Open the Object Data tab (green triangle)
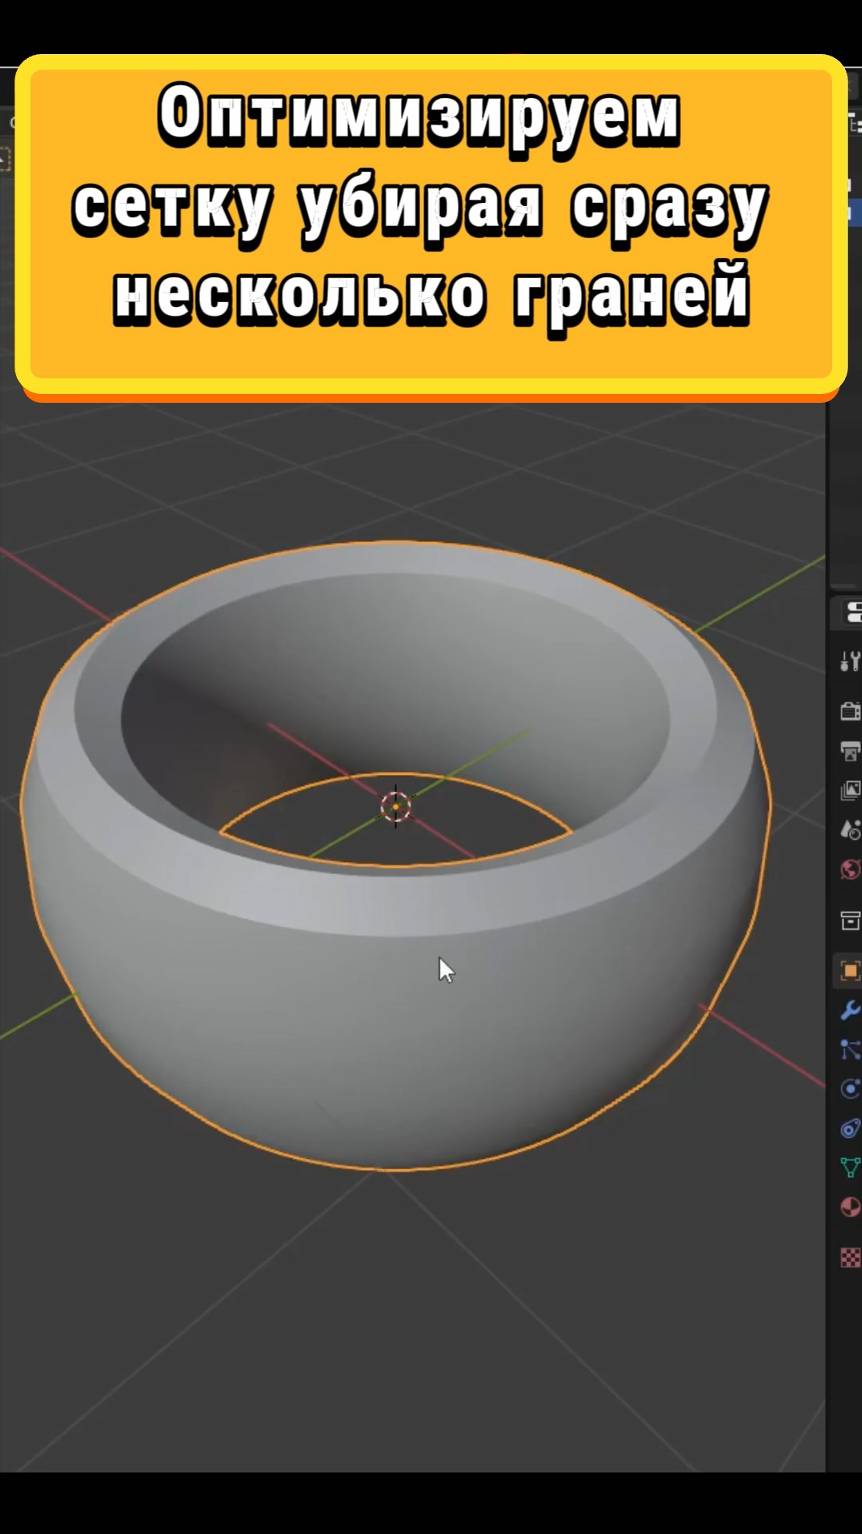The image size is (862, 1534). click(x=850, y=1167)
